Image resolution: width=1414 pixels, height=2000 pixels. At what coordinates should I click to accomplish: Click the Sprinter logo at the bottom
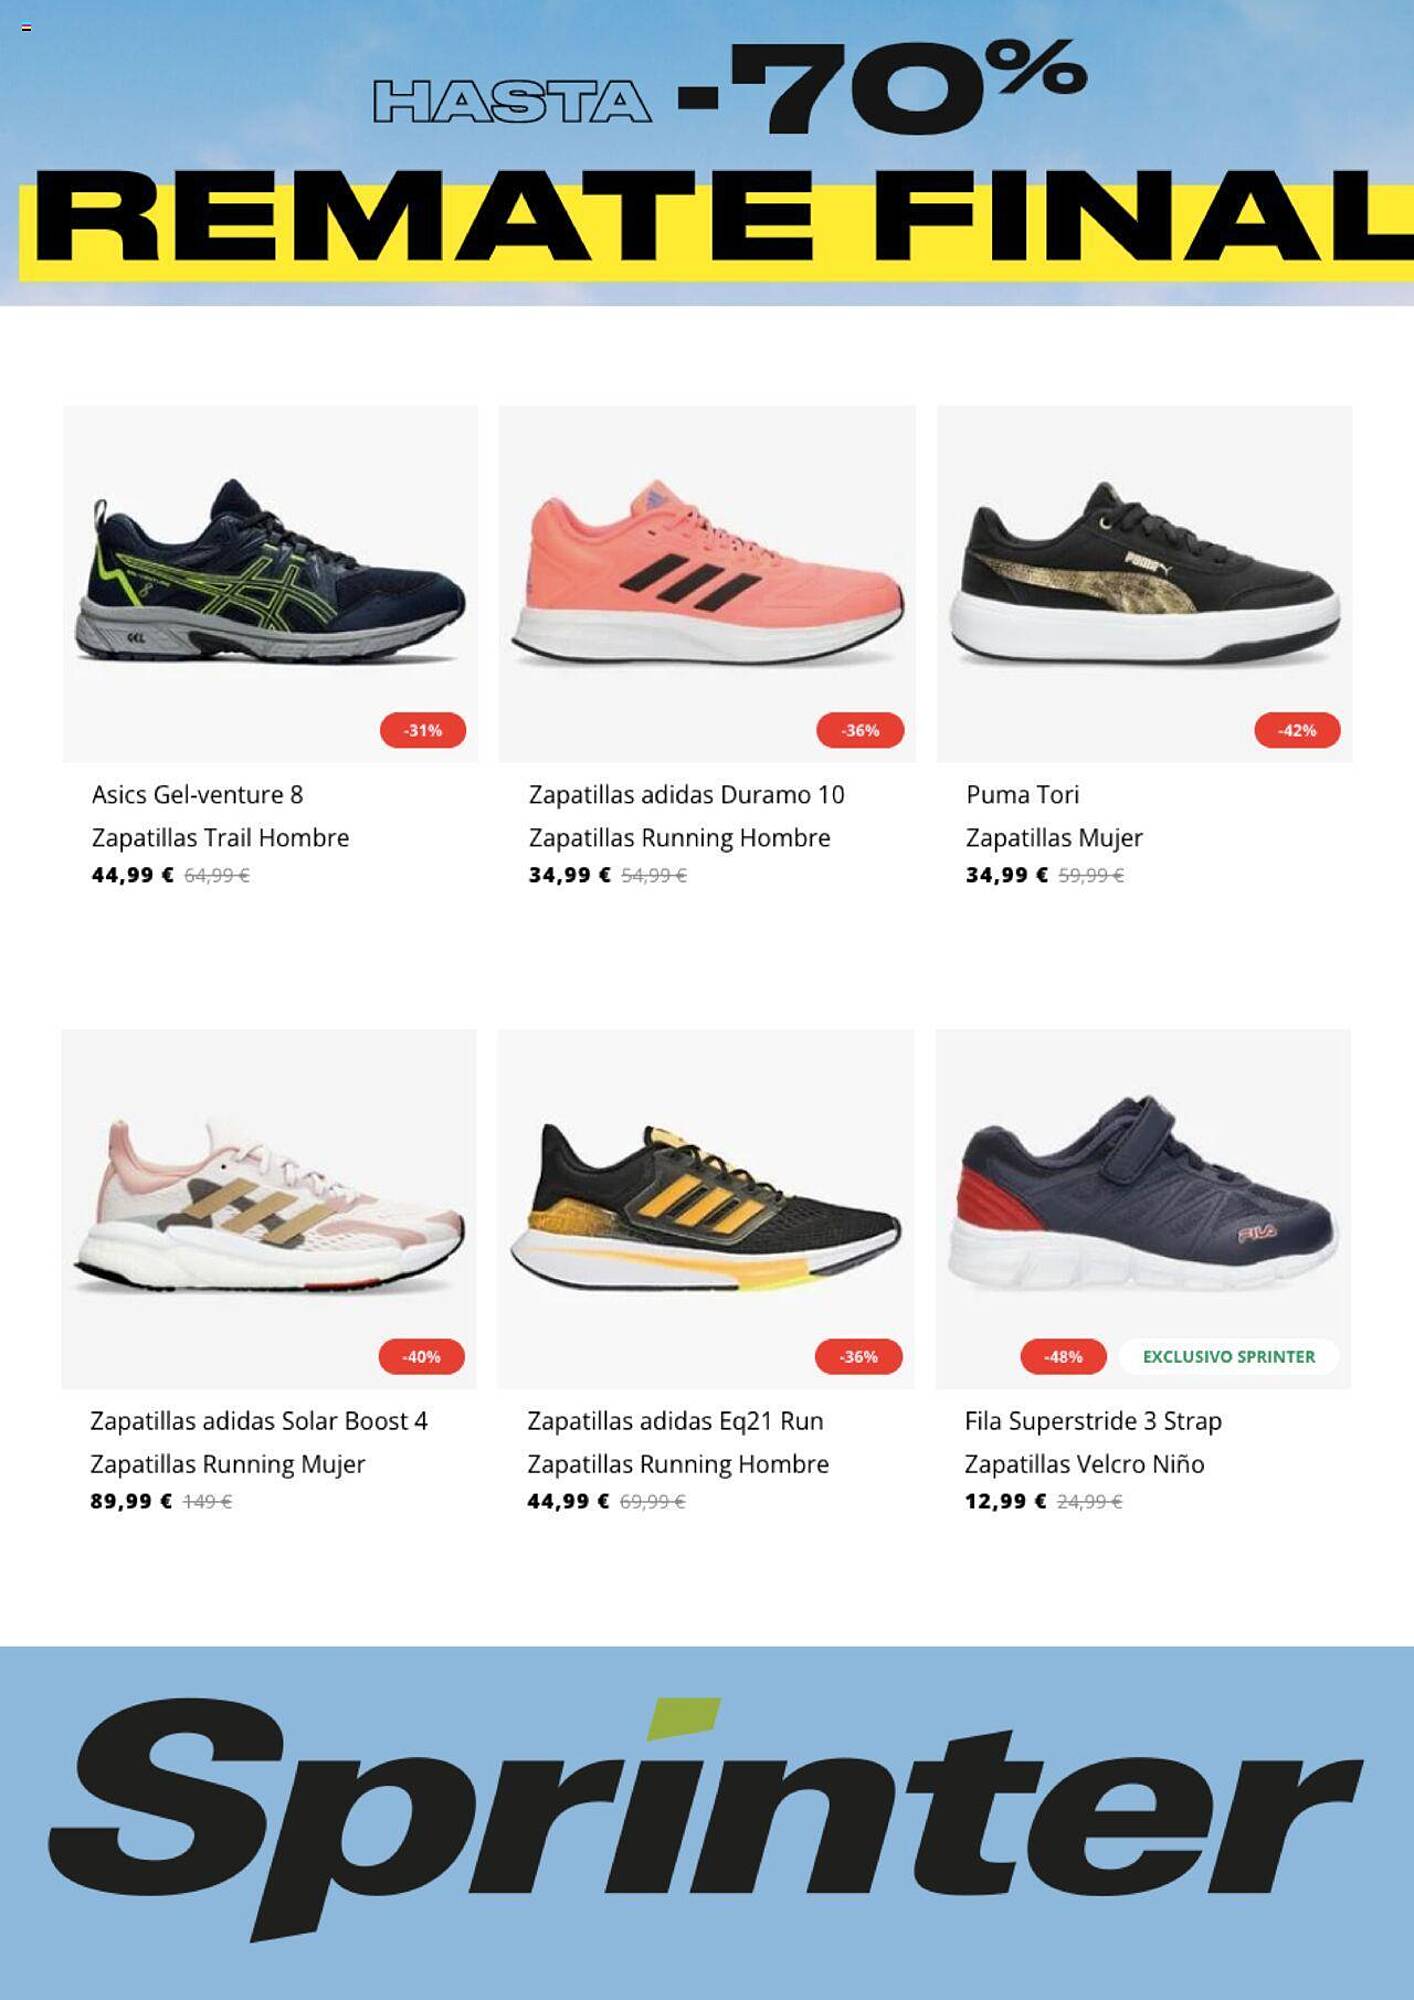coord(706,1817)
